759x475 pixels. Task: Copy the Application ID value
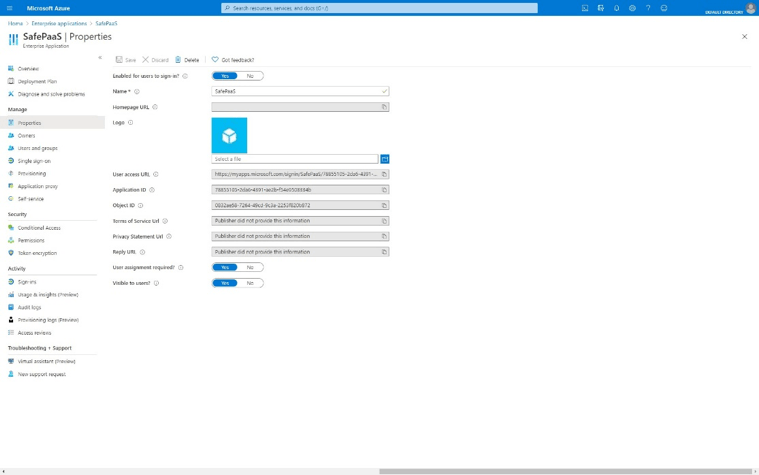coord(384,190)
